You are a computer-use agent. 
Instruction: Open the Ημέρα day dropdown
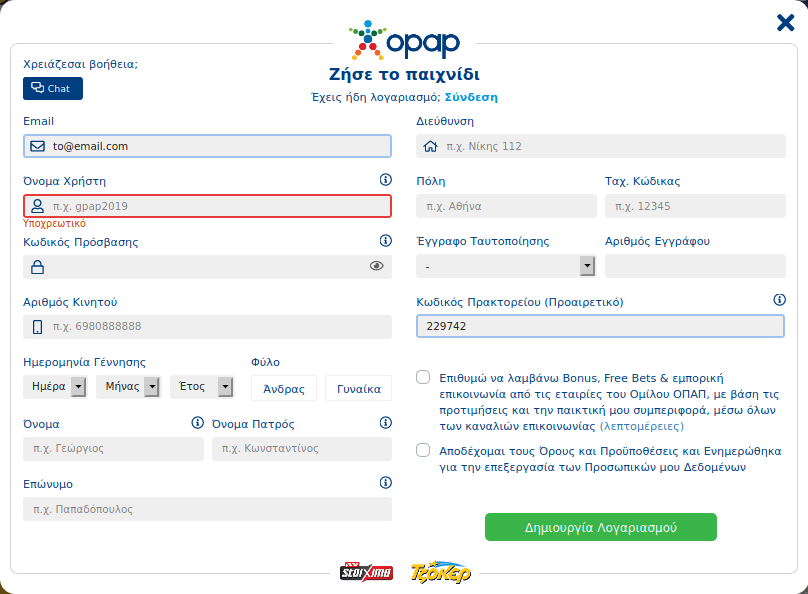point(55,386)
